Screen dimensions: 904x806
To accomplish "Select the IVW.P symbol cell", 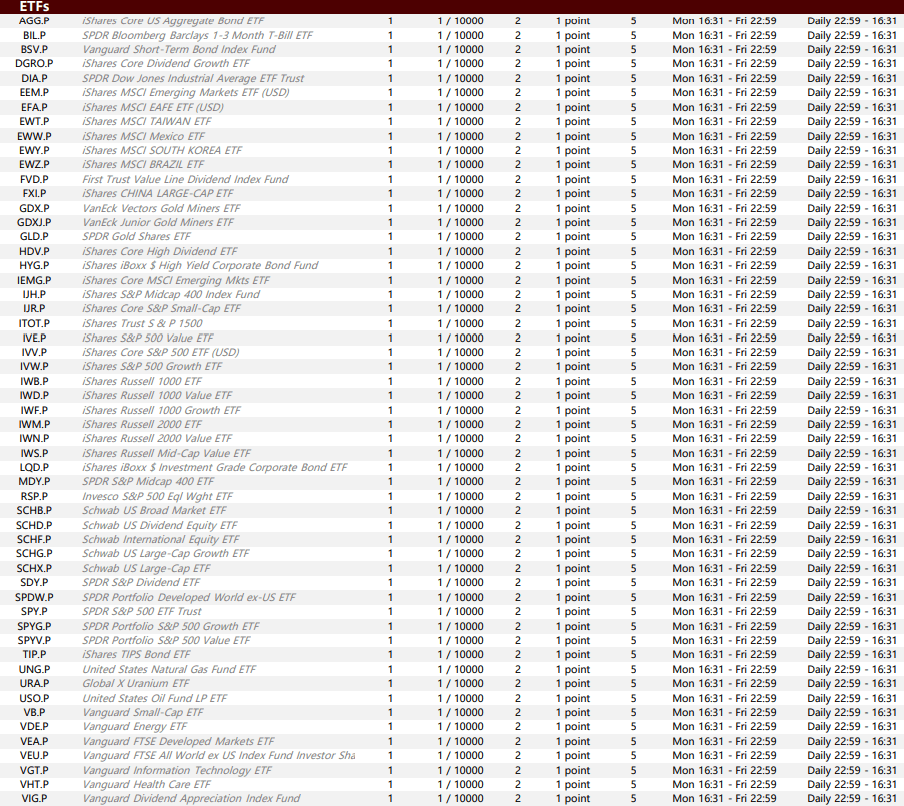I will point(34,366).
